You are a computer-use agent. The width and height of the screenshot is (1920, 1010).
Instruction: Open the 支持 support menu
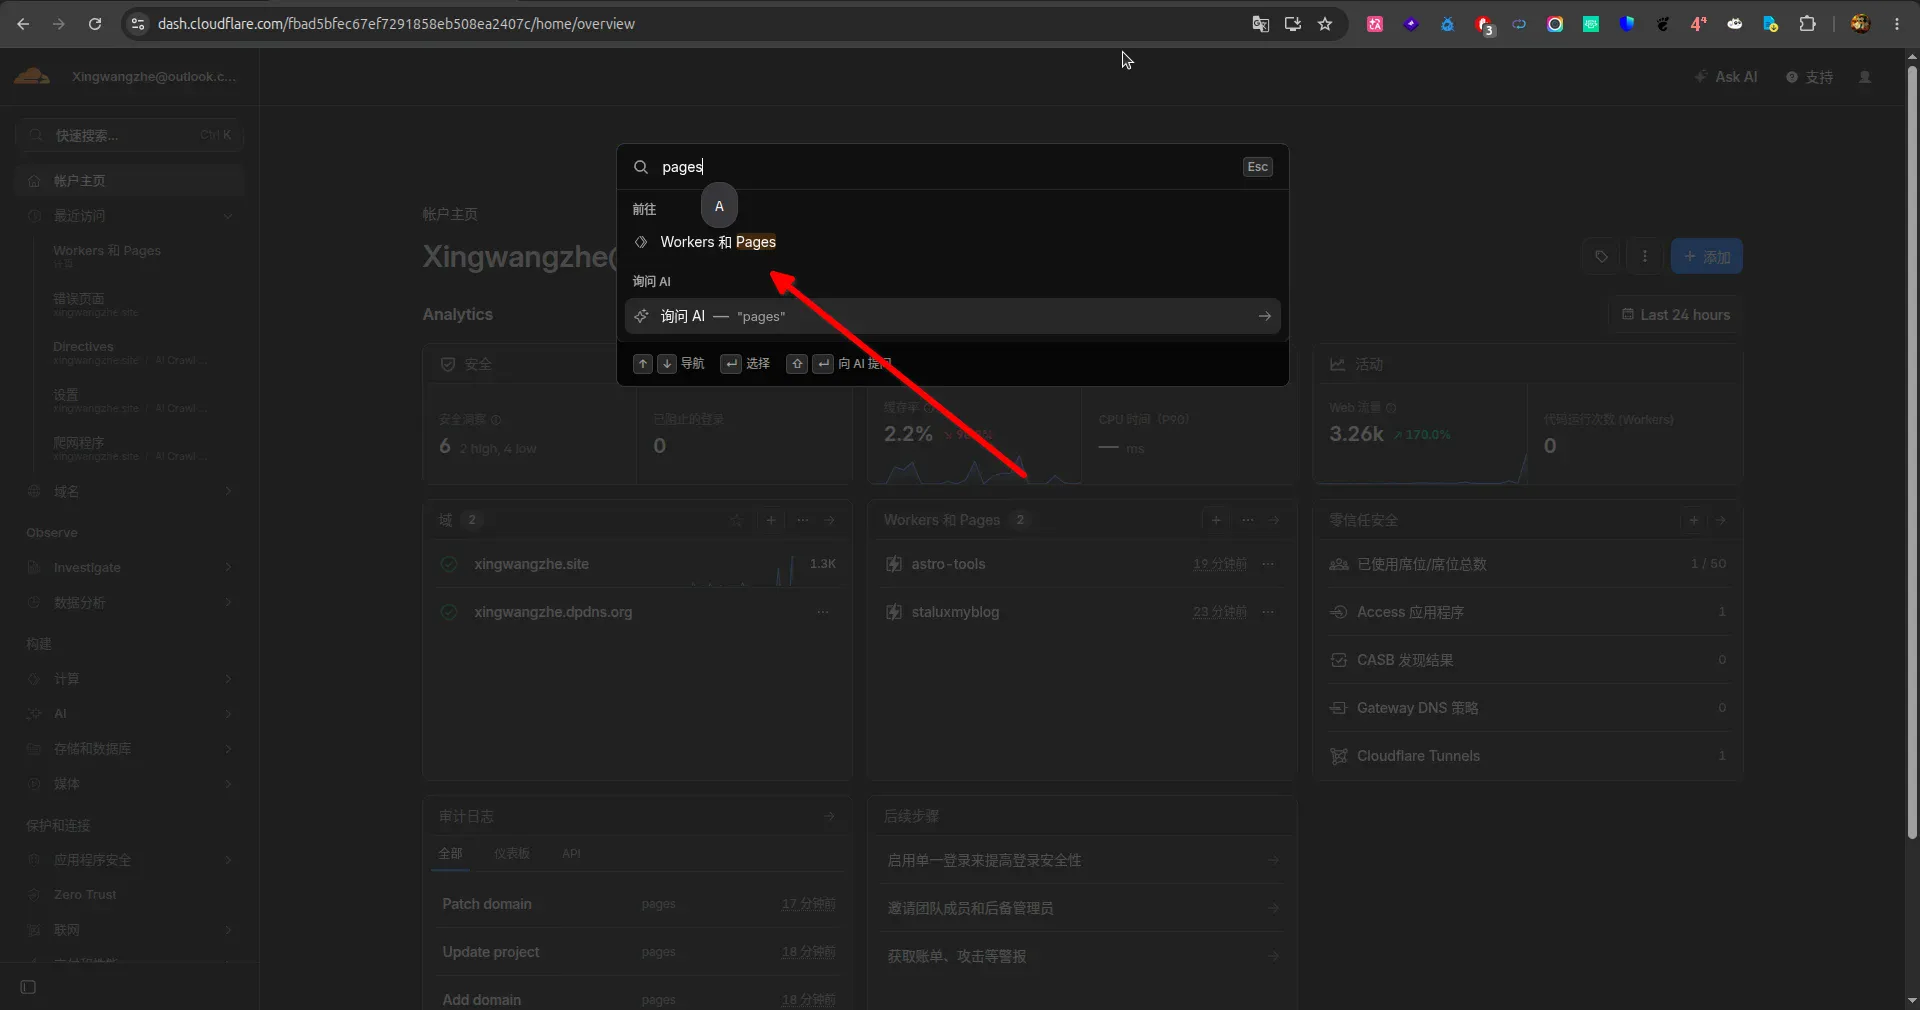[1810, 77]
